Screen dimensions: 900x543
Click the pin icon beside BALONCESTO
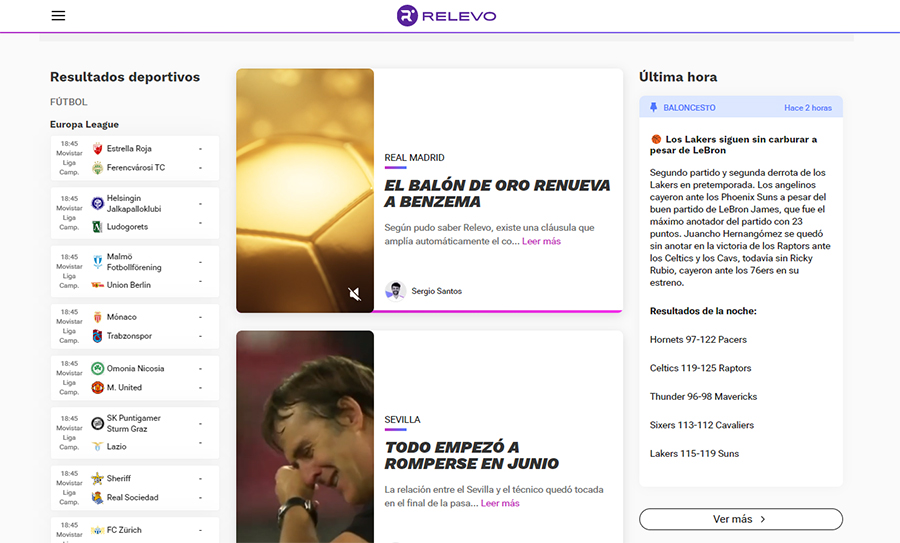[x=653, y=107]
